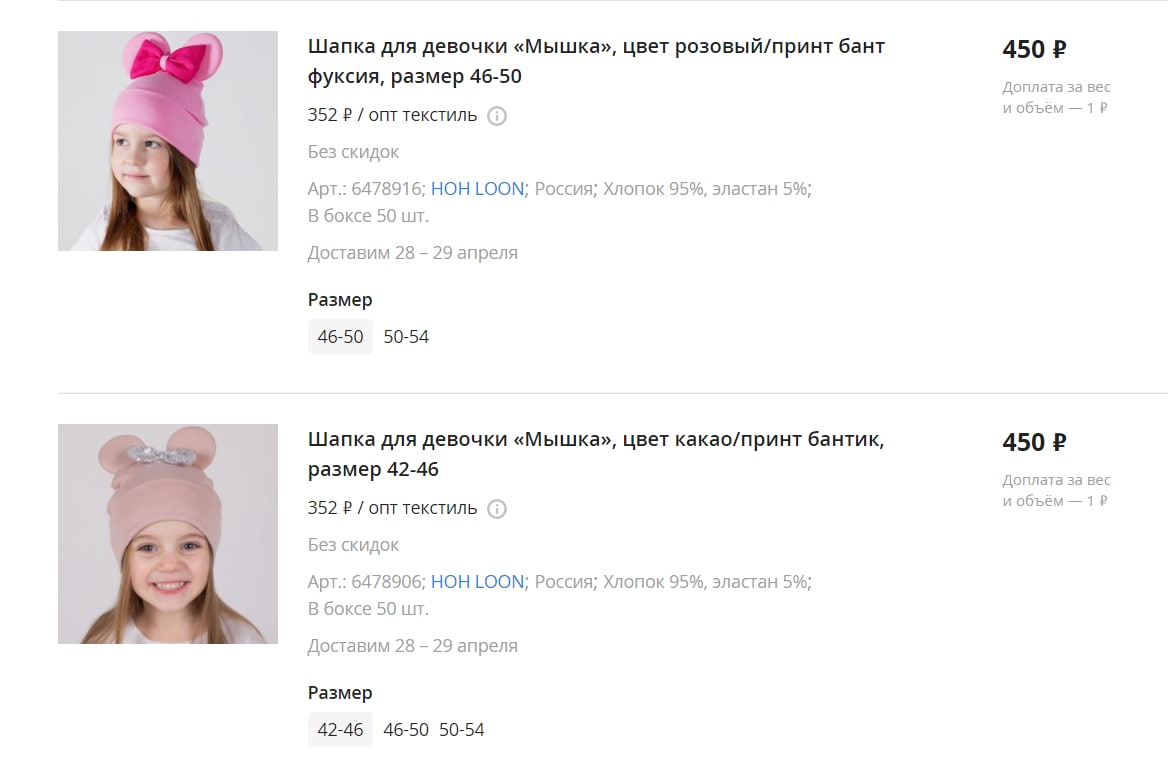
Task: Open the pink/fuchsia bow hat product title
Action: tap(596, 61)
